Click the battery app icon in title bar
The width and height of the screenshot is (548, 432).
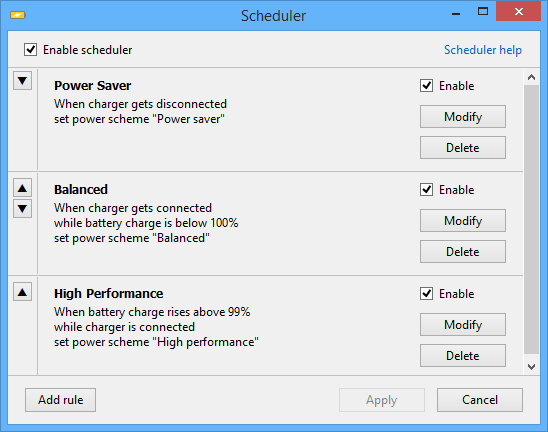pos(18,15)
